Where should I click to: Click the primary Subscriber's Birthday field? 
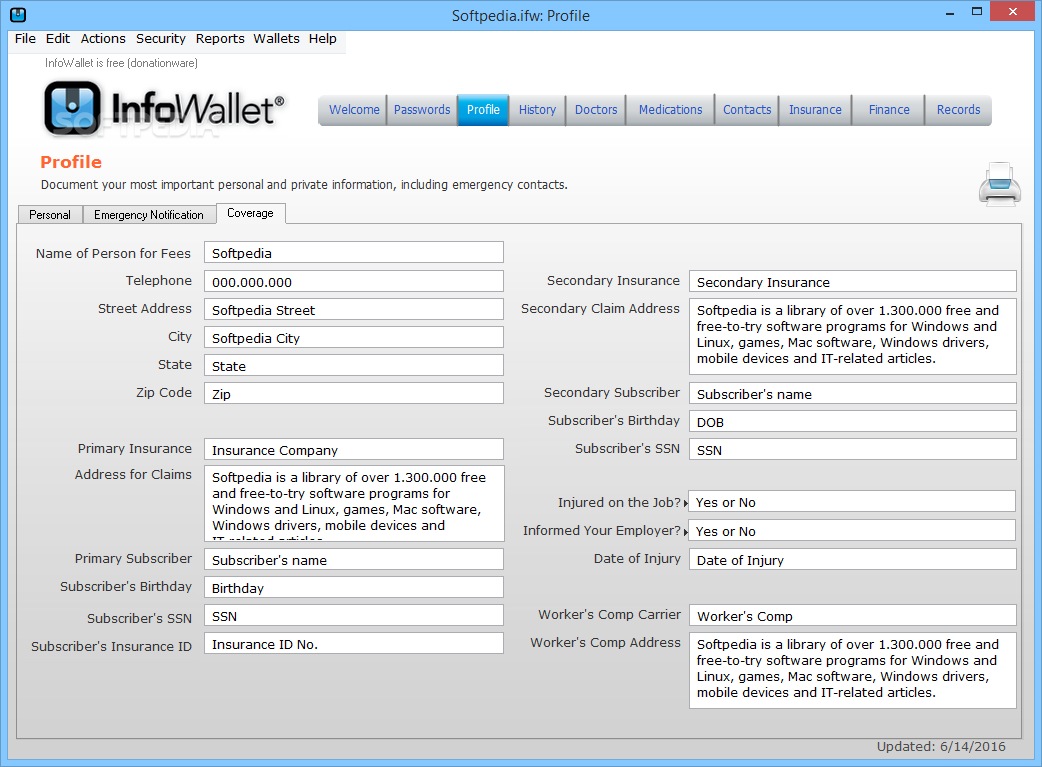point(354,588)
